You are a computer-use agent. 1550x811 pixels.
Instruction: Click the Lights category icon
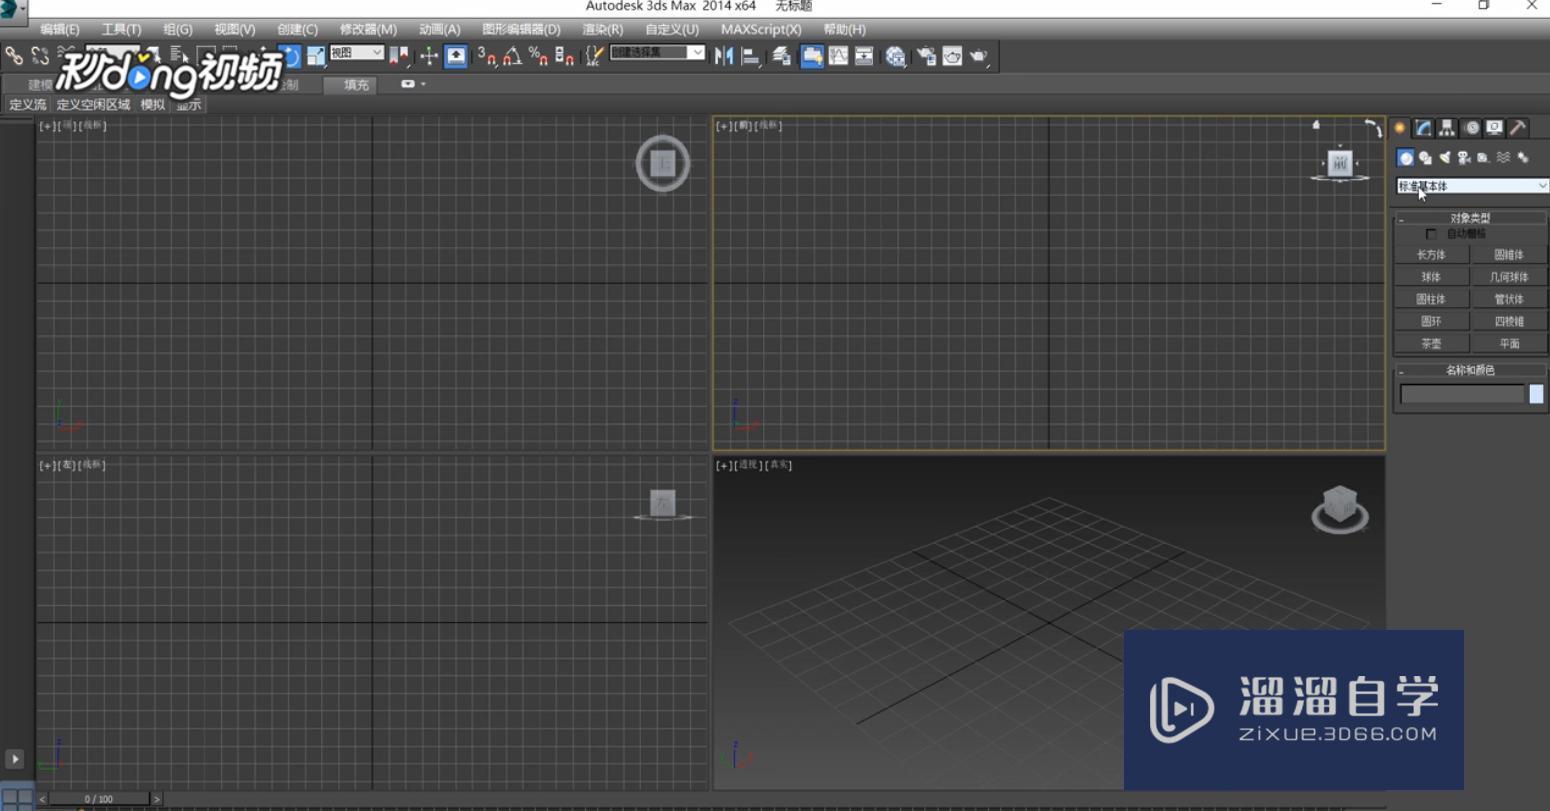1447,158
